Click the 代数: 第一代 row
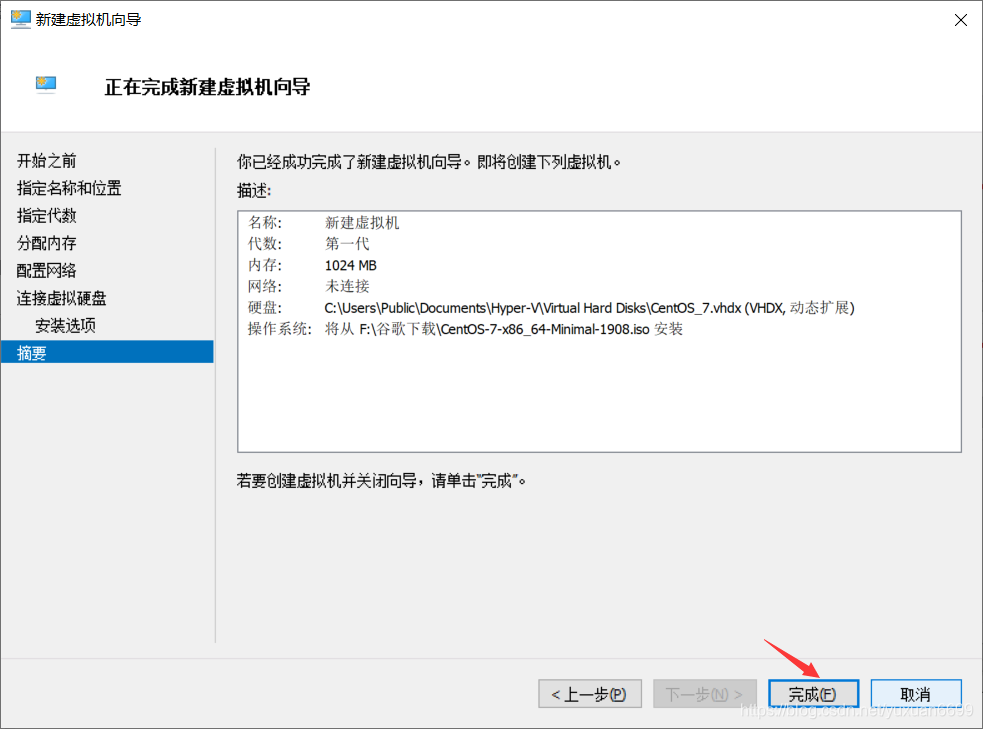This screenshot has height=729, width=983. pyautogui.click(x=309, y=244)
